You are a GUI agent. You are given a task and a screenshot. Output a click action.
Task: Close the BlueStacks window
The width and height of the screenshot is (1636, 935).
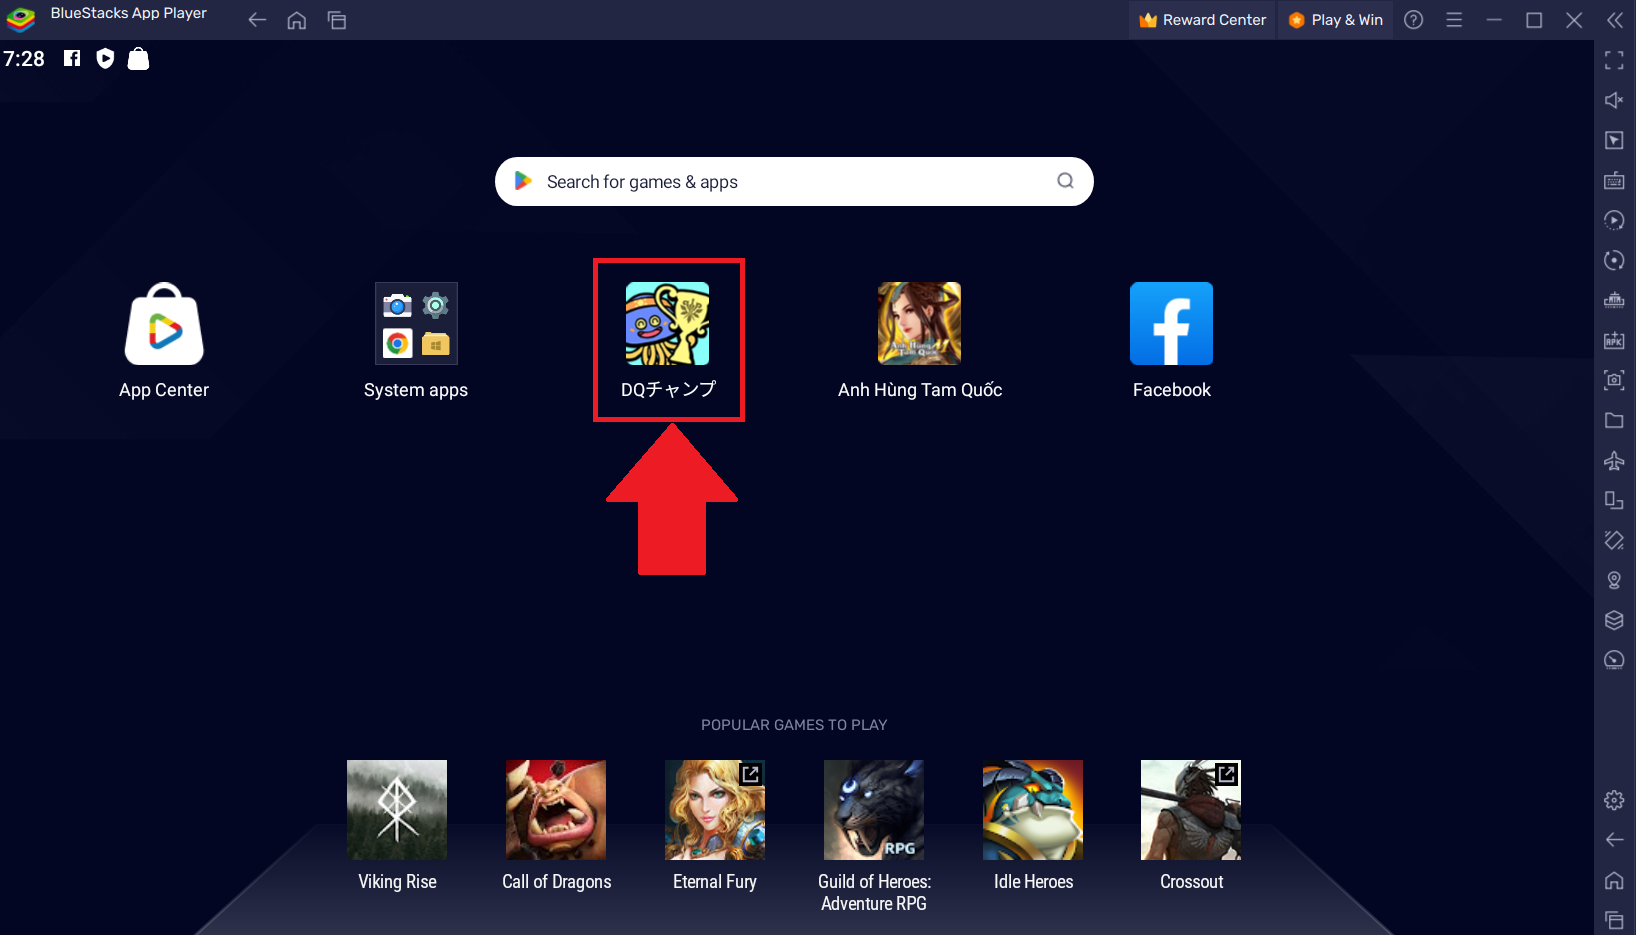[x=1574, y=20]
